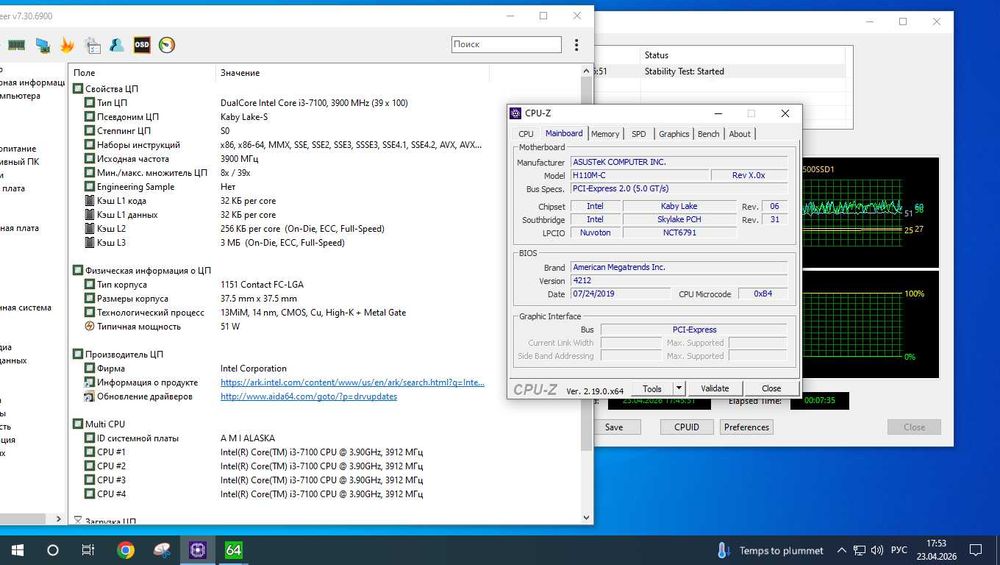
Task: Open Cortana search circle on the taskbar
Action: (52, 550)
